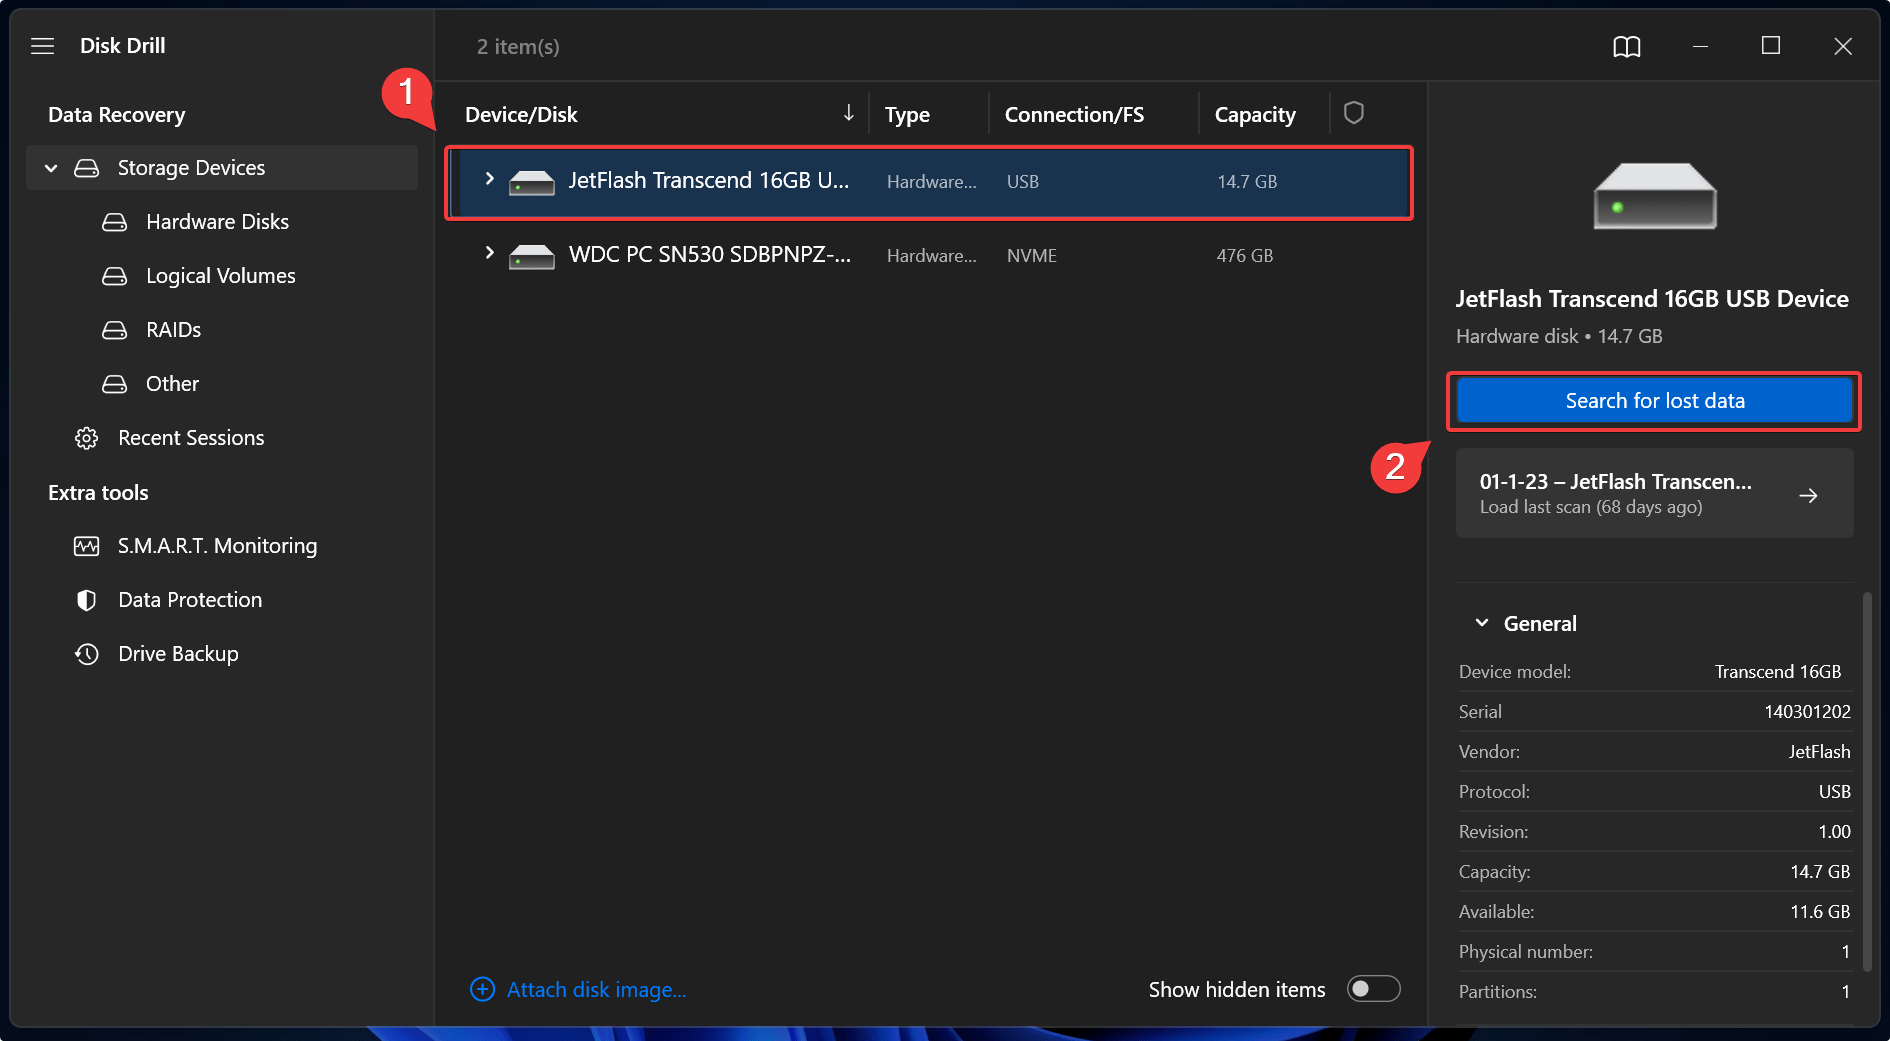This screenshot has width=1890, height=1041.
Task: Click Vendor value JetFlash
Action: click(x=1819, y=752)
